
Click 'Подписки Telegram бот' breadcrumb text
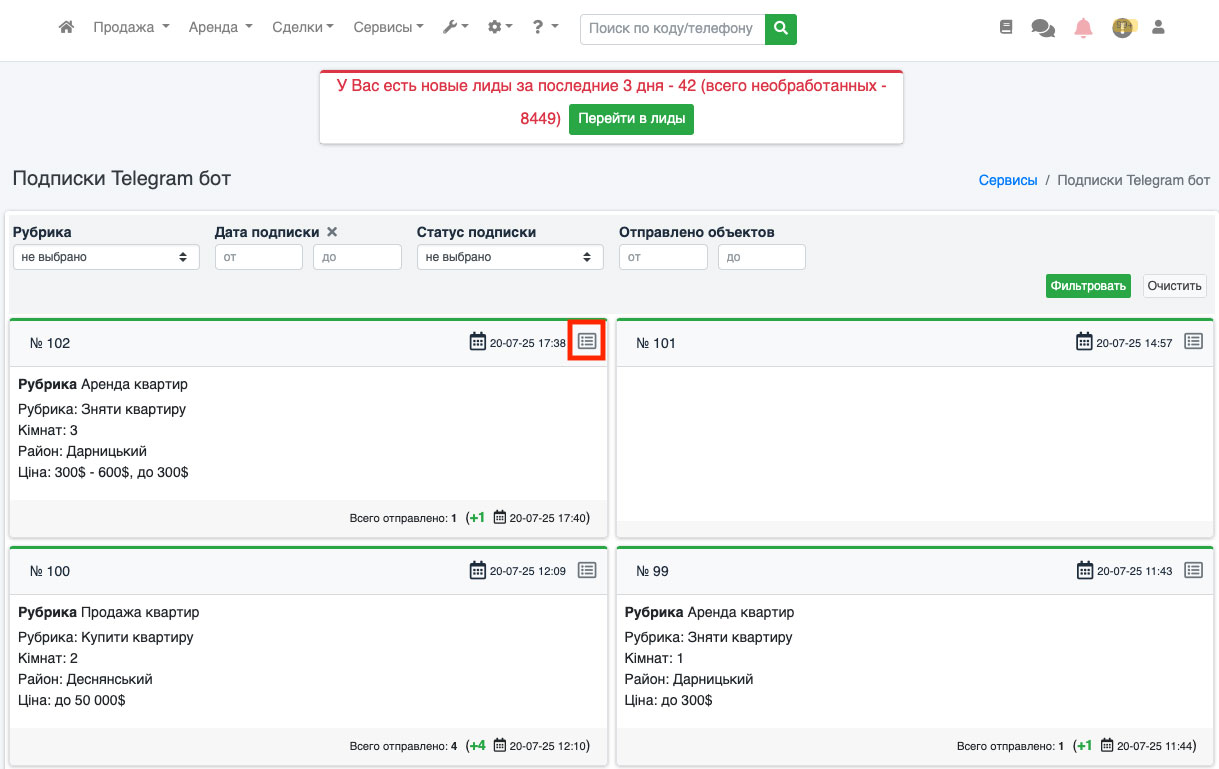pos(1134,181)
